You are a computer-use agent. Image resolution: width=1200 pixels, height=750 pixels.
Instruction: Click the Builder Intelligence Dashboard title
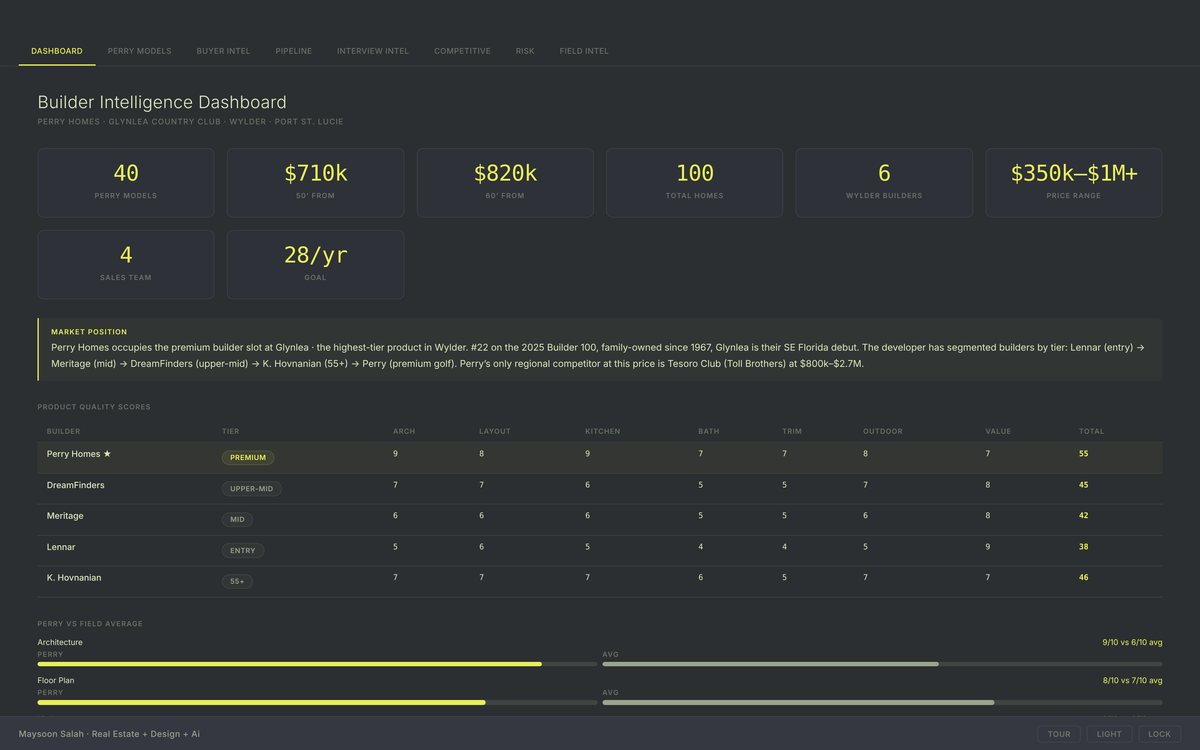click(162, 102)
